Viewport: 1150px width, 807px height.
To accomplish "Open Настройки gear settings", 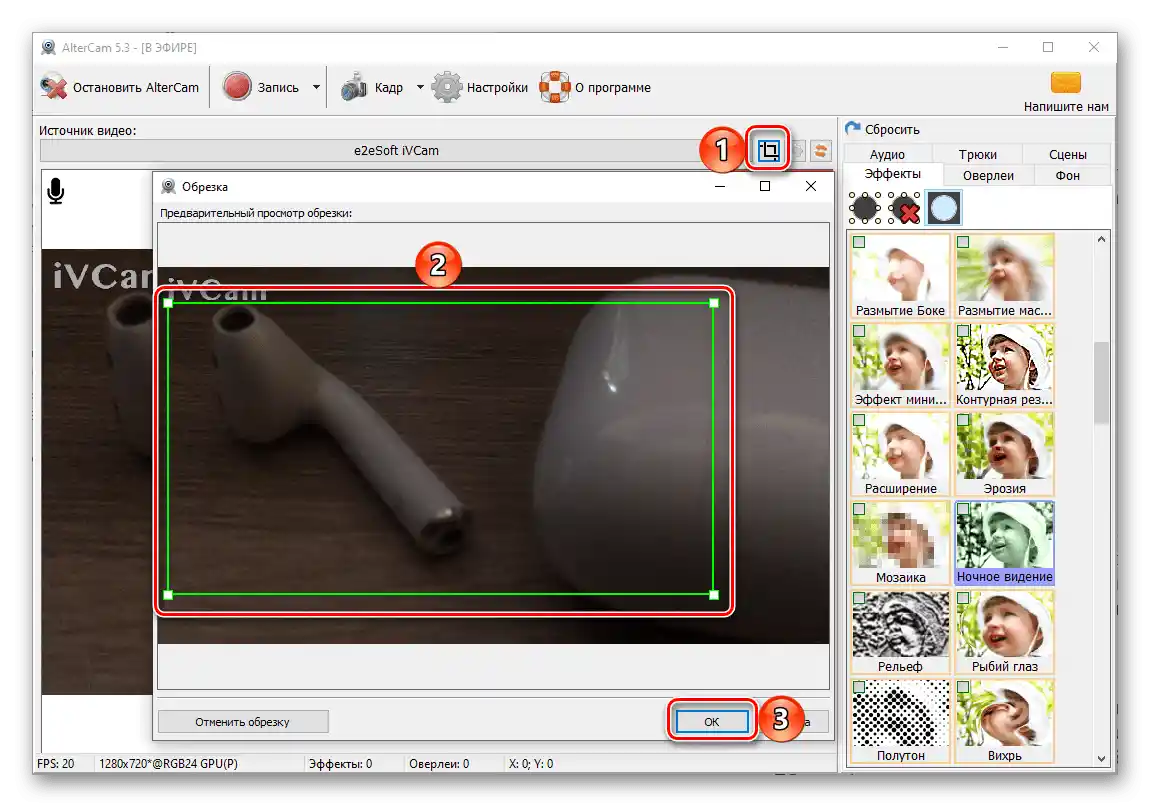I will pos(447,87).
